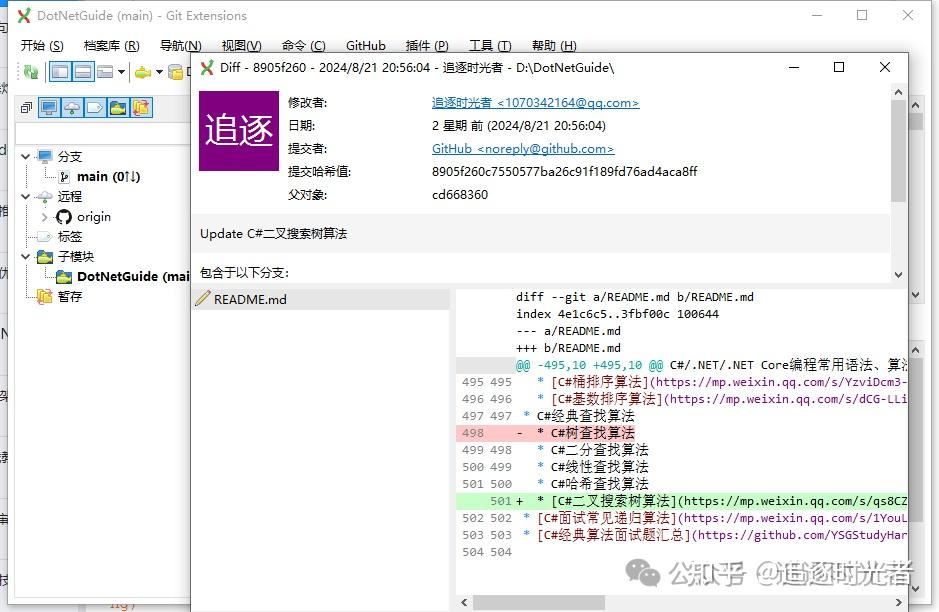Screen dimensions: 939x612
Task: Click the purple 追逐 author avatar
Action: [x=239, y=131]
